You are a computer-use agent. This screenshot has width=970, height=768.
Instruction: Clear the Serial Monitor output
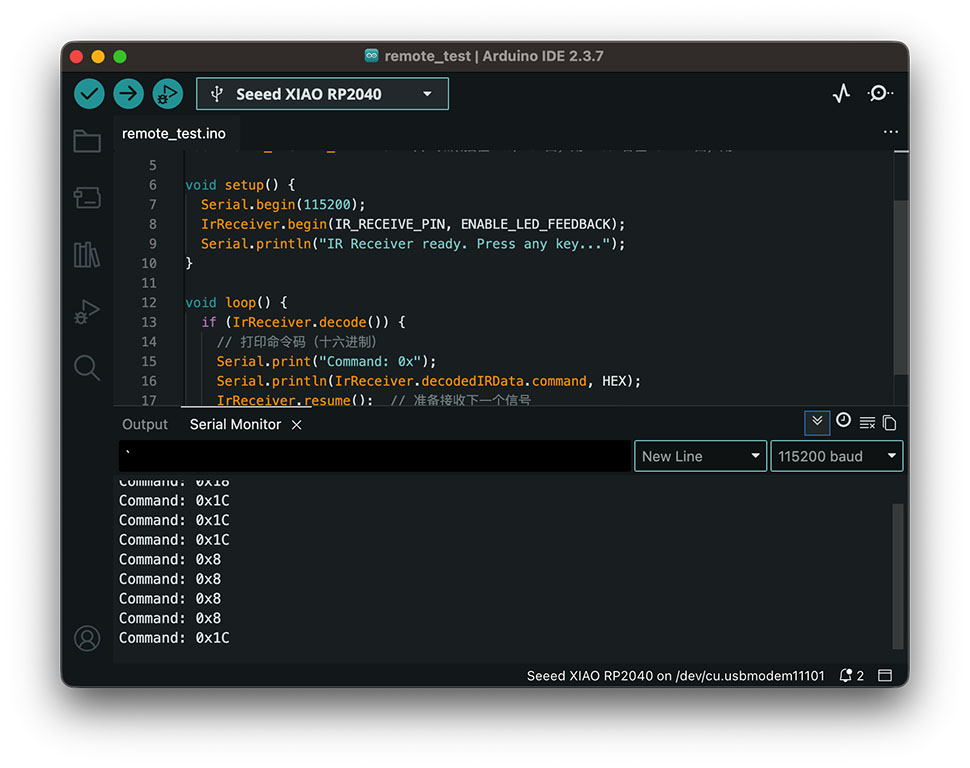click(x=867, y=423)
